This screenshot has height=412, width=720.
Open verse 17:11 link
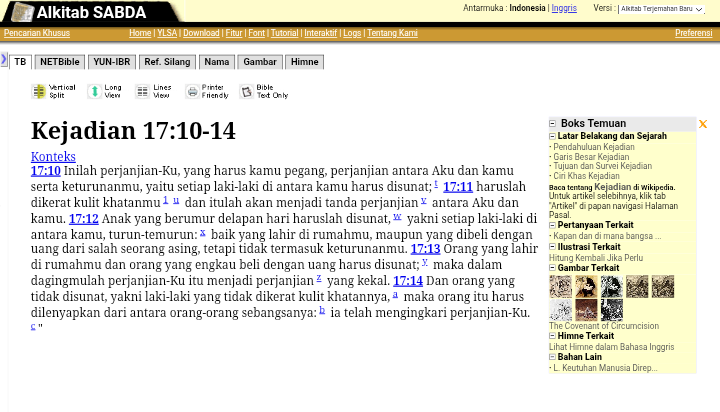pyautogui.click(x=458, y=187)
